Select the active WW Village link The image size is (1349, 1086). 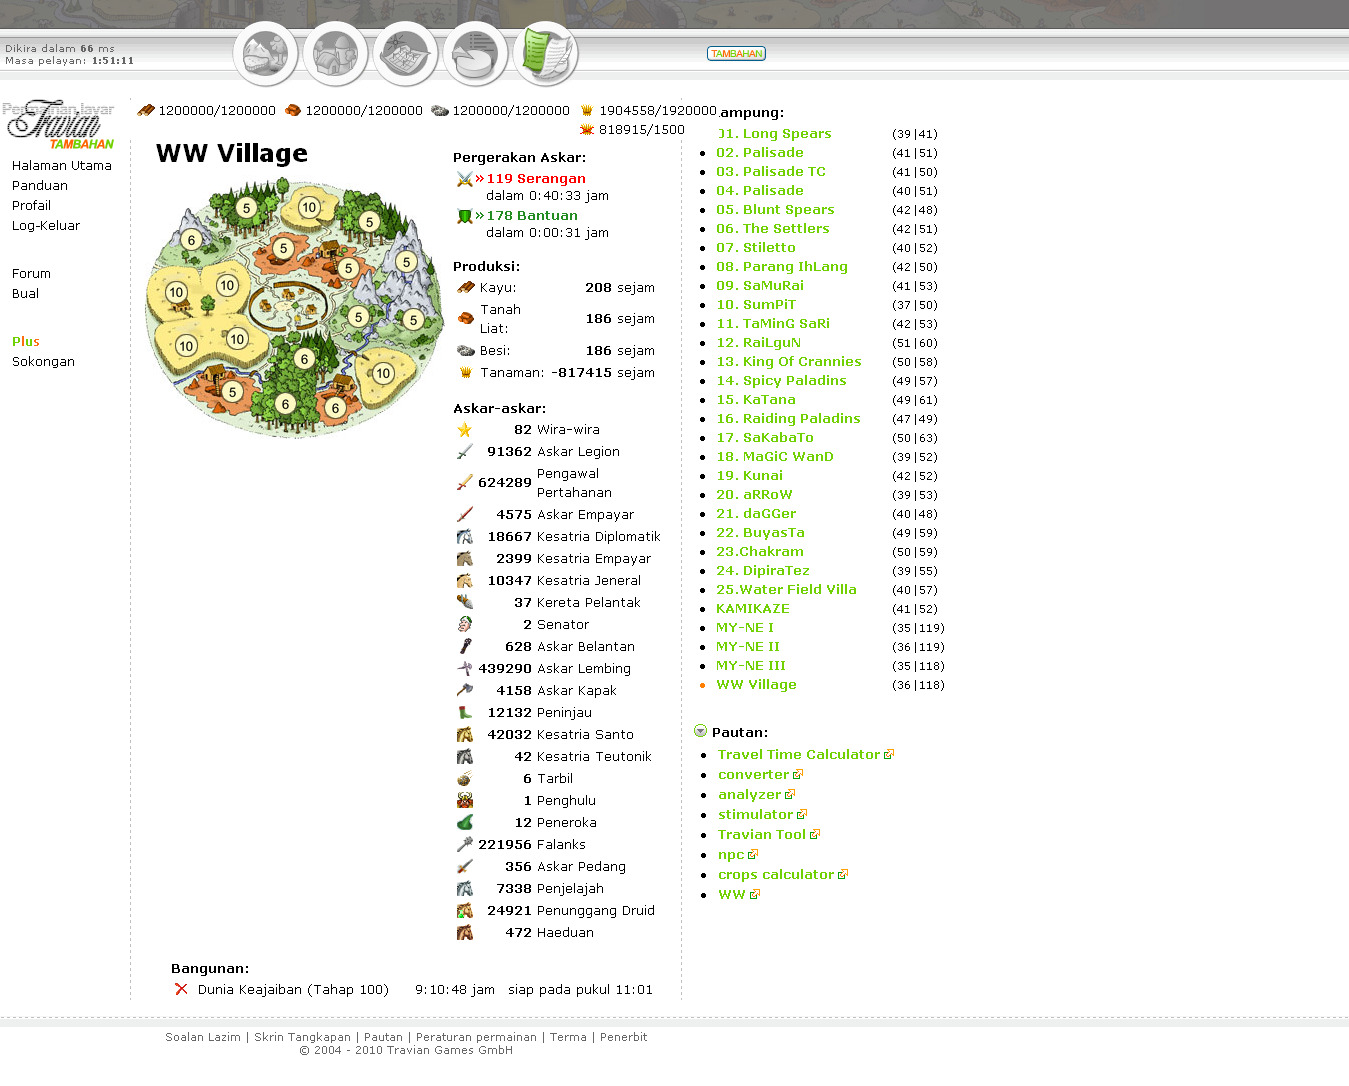(x=756, y=685)
